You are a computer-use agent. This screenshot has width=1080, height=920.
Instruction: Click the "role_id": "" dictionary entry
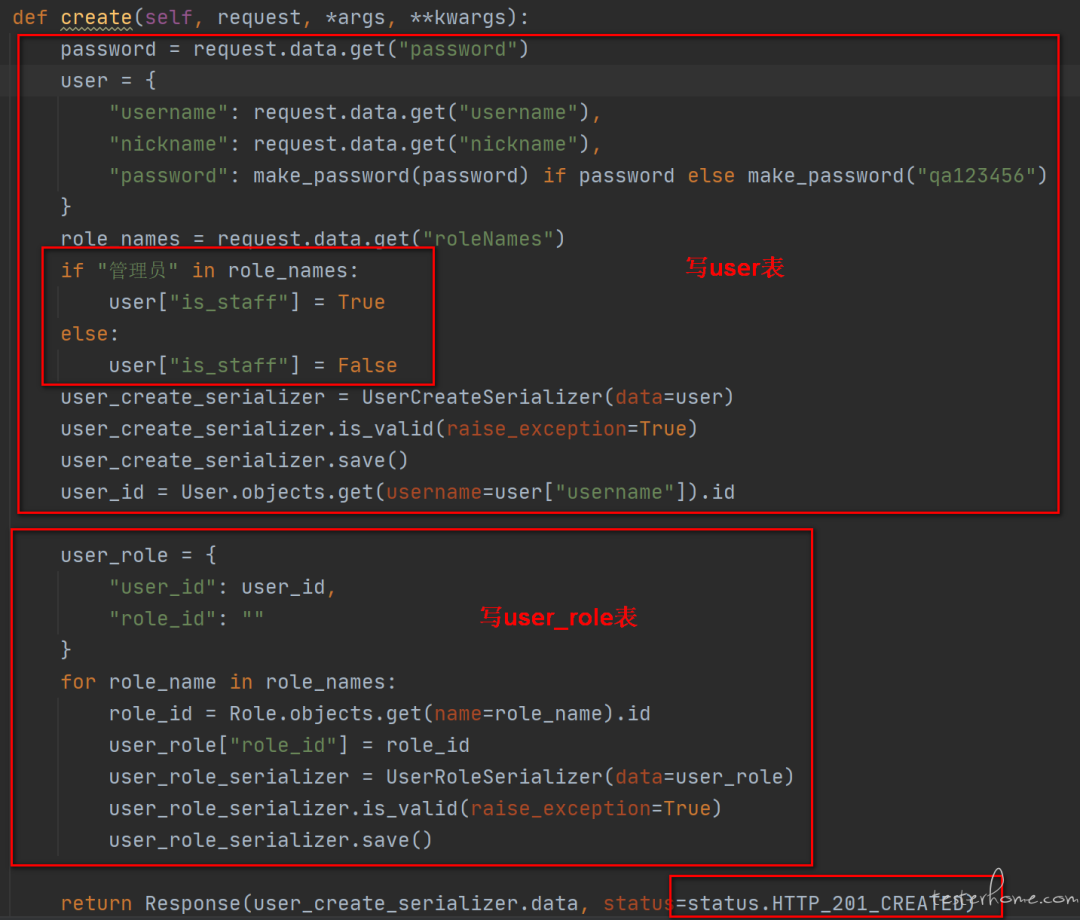click(186, 619)
